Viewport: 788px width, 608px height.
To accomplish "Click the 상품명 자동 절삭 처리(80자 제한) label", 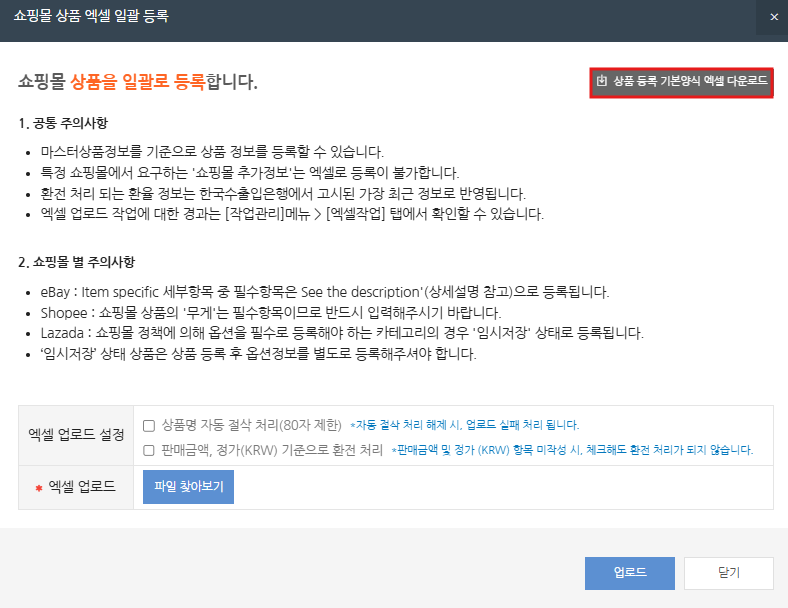I will (x=252, y=425).
